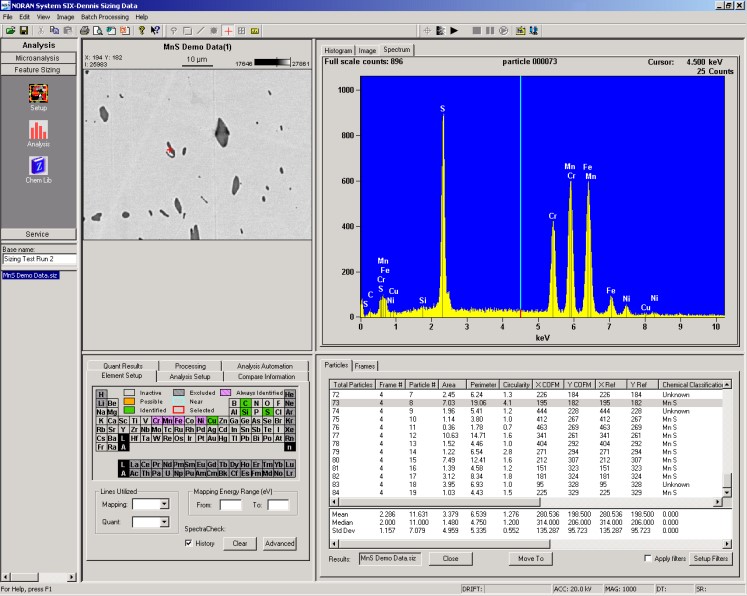
Task: Sort by the Area column header
Action: [452, 384]
